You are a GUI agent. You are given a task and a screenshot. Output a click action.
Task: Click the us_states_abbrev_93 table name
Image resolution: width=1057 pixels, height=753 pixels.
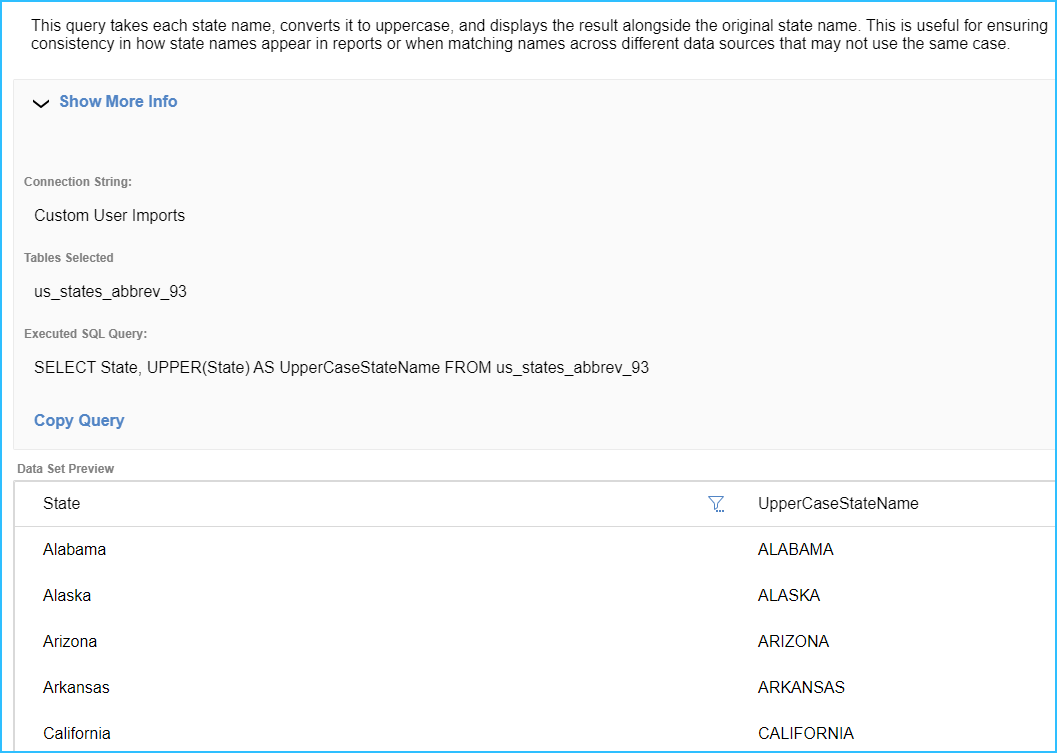tap(111, 291)
